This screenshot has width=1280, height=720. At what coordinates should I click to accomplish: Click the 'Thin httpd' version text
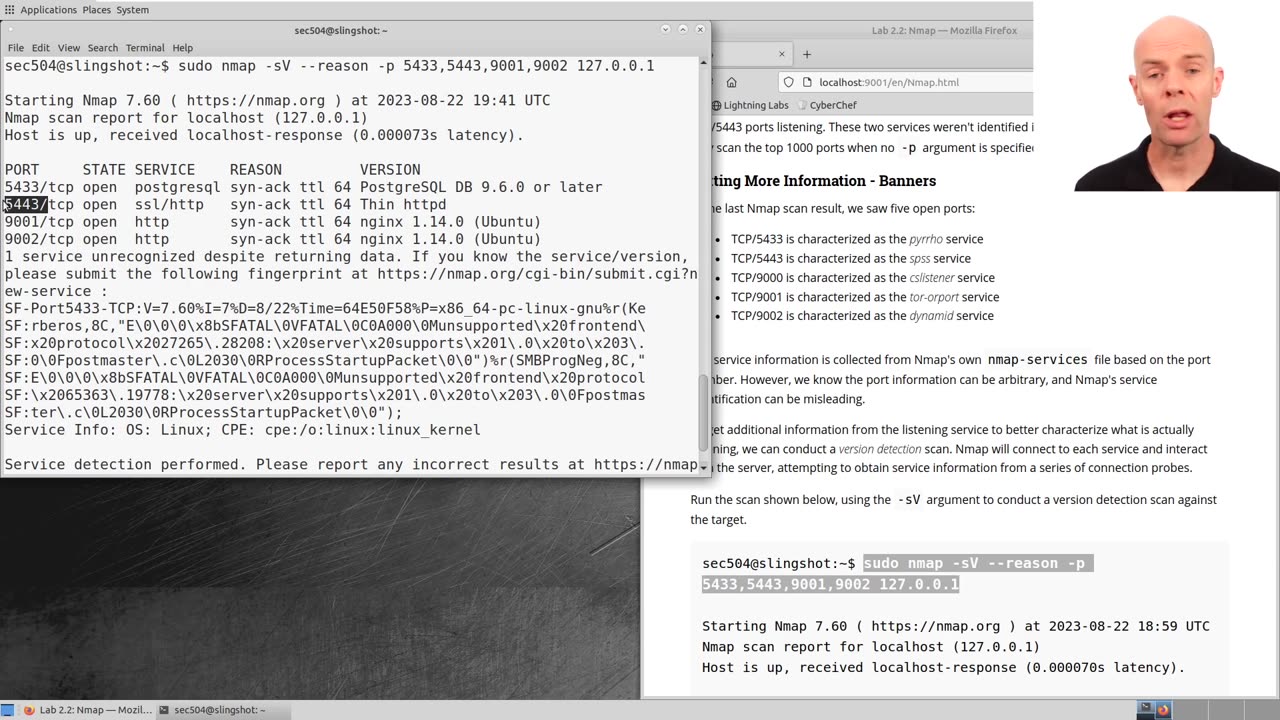click(x=403, y=204)
